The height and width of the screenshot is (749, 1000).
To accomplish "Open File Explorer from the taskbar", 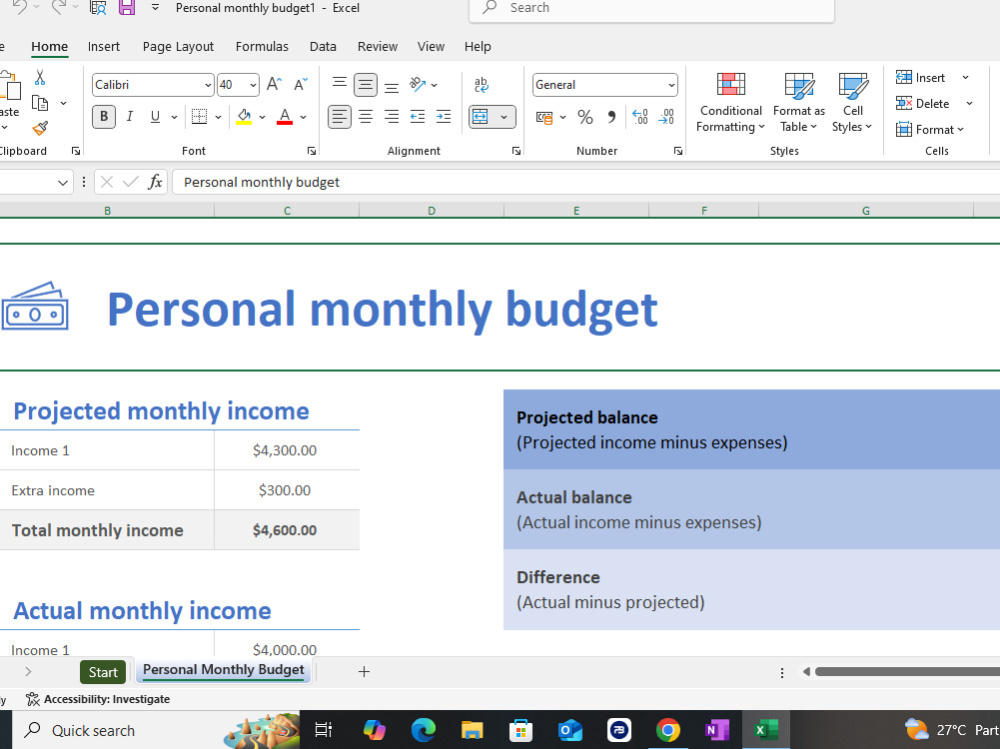I will pyautogui.click(x=472, y=730).
